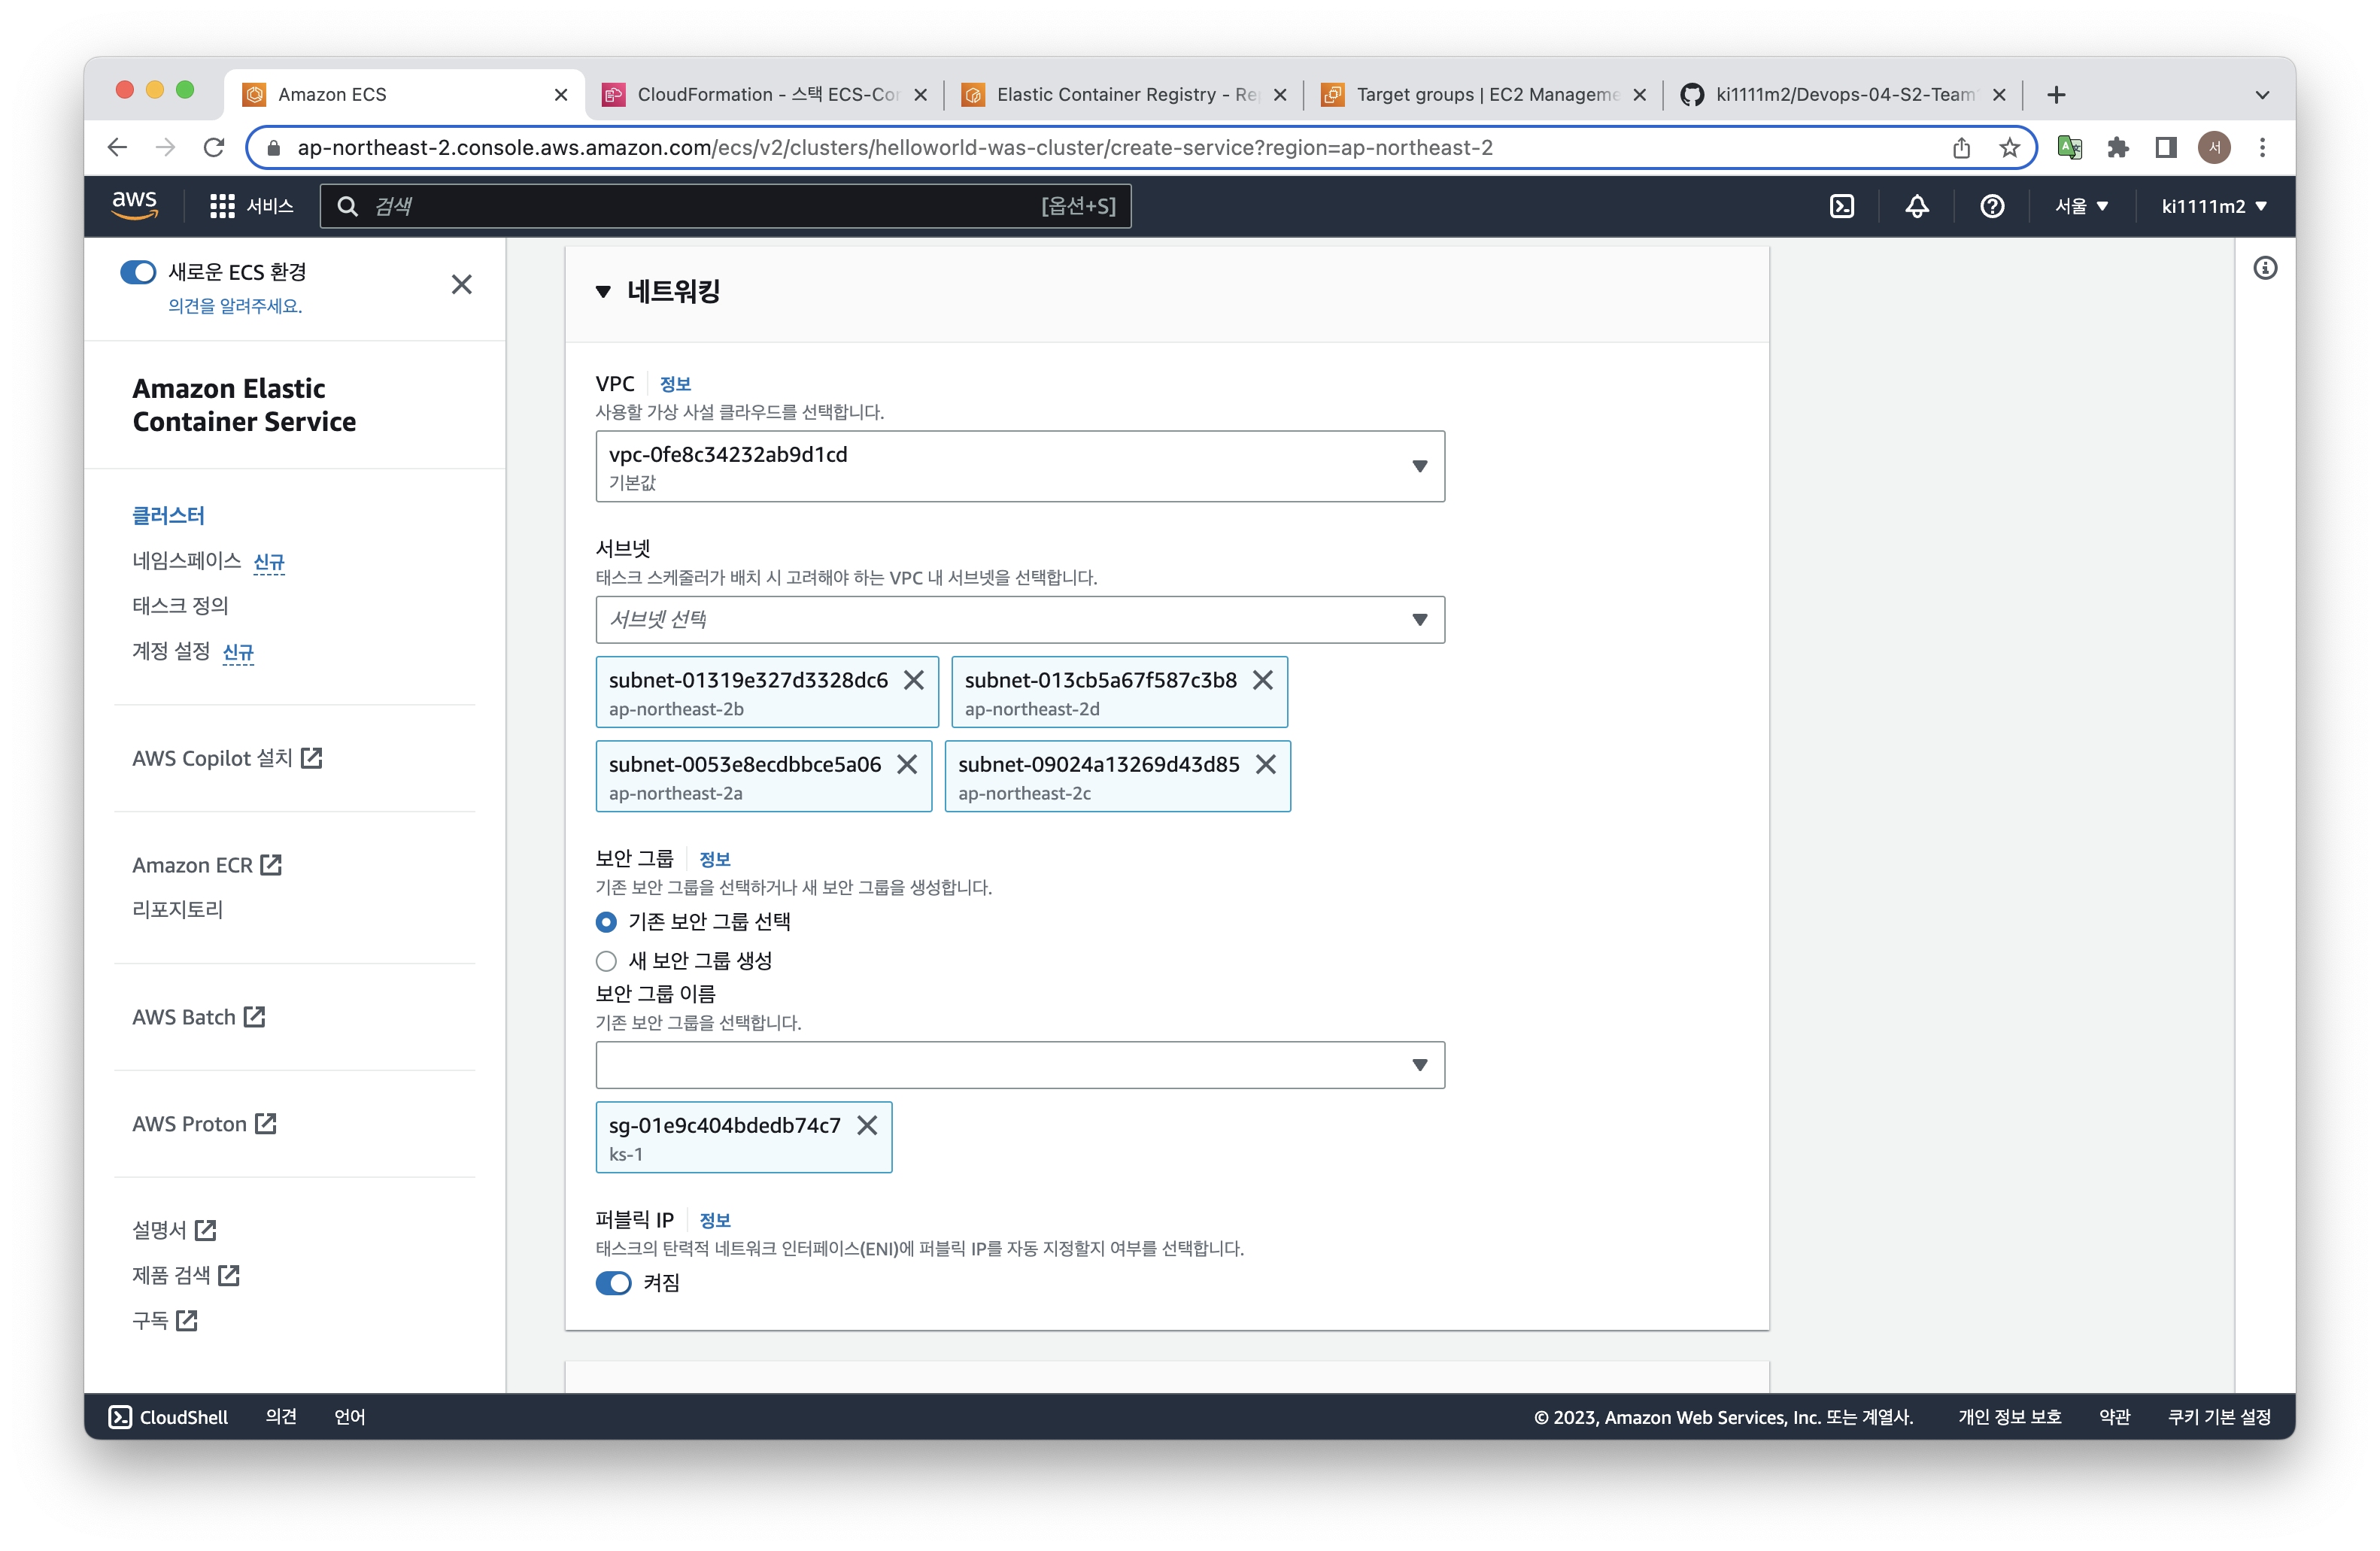Image resolution: width=2380 pixels, height=1551 pixels.
Task: Click the notifications bell icon
Action: 1916,206
